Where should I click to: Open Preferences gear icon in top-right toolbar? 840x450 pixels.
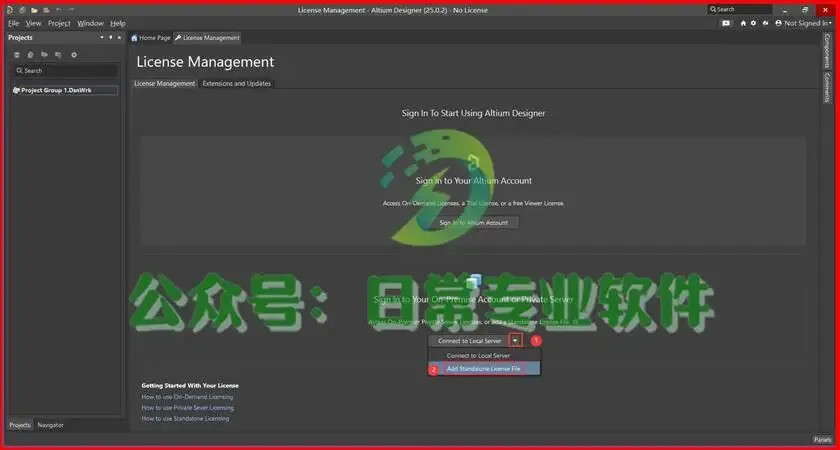coord(754,24)
